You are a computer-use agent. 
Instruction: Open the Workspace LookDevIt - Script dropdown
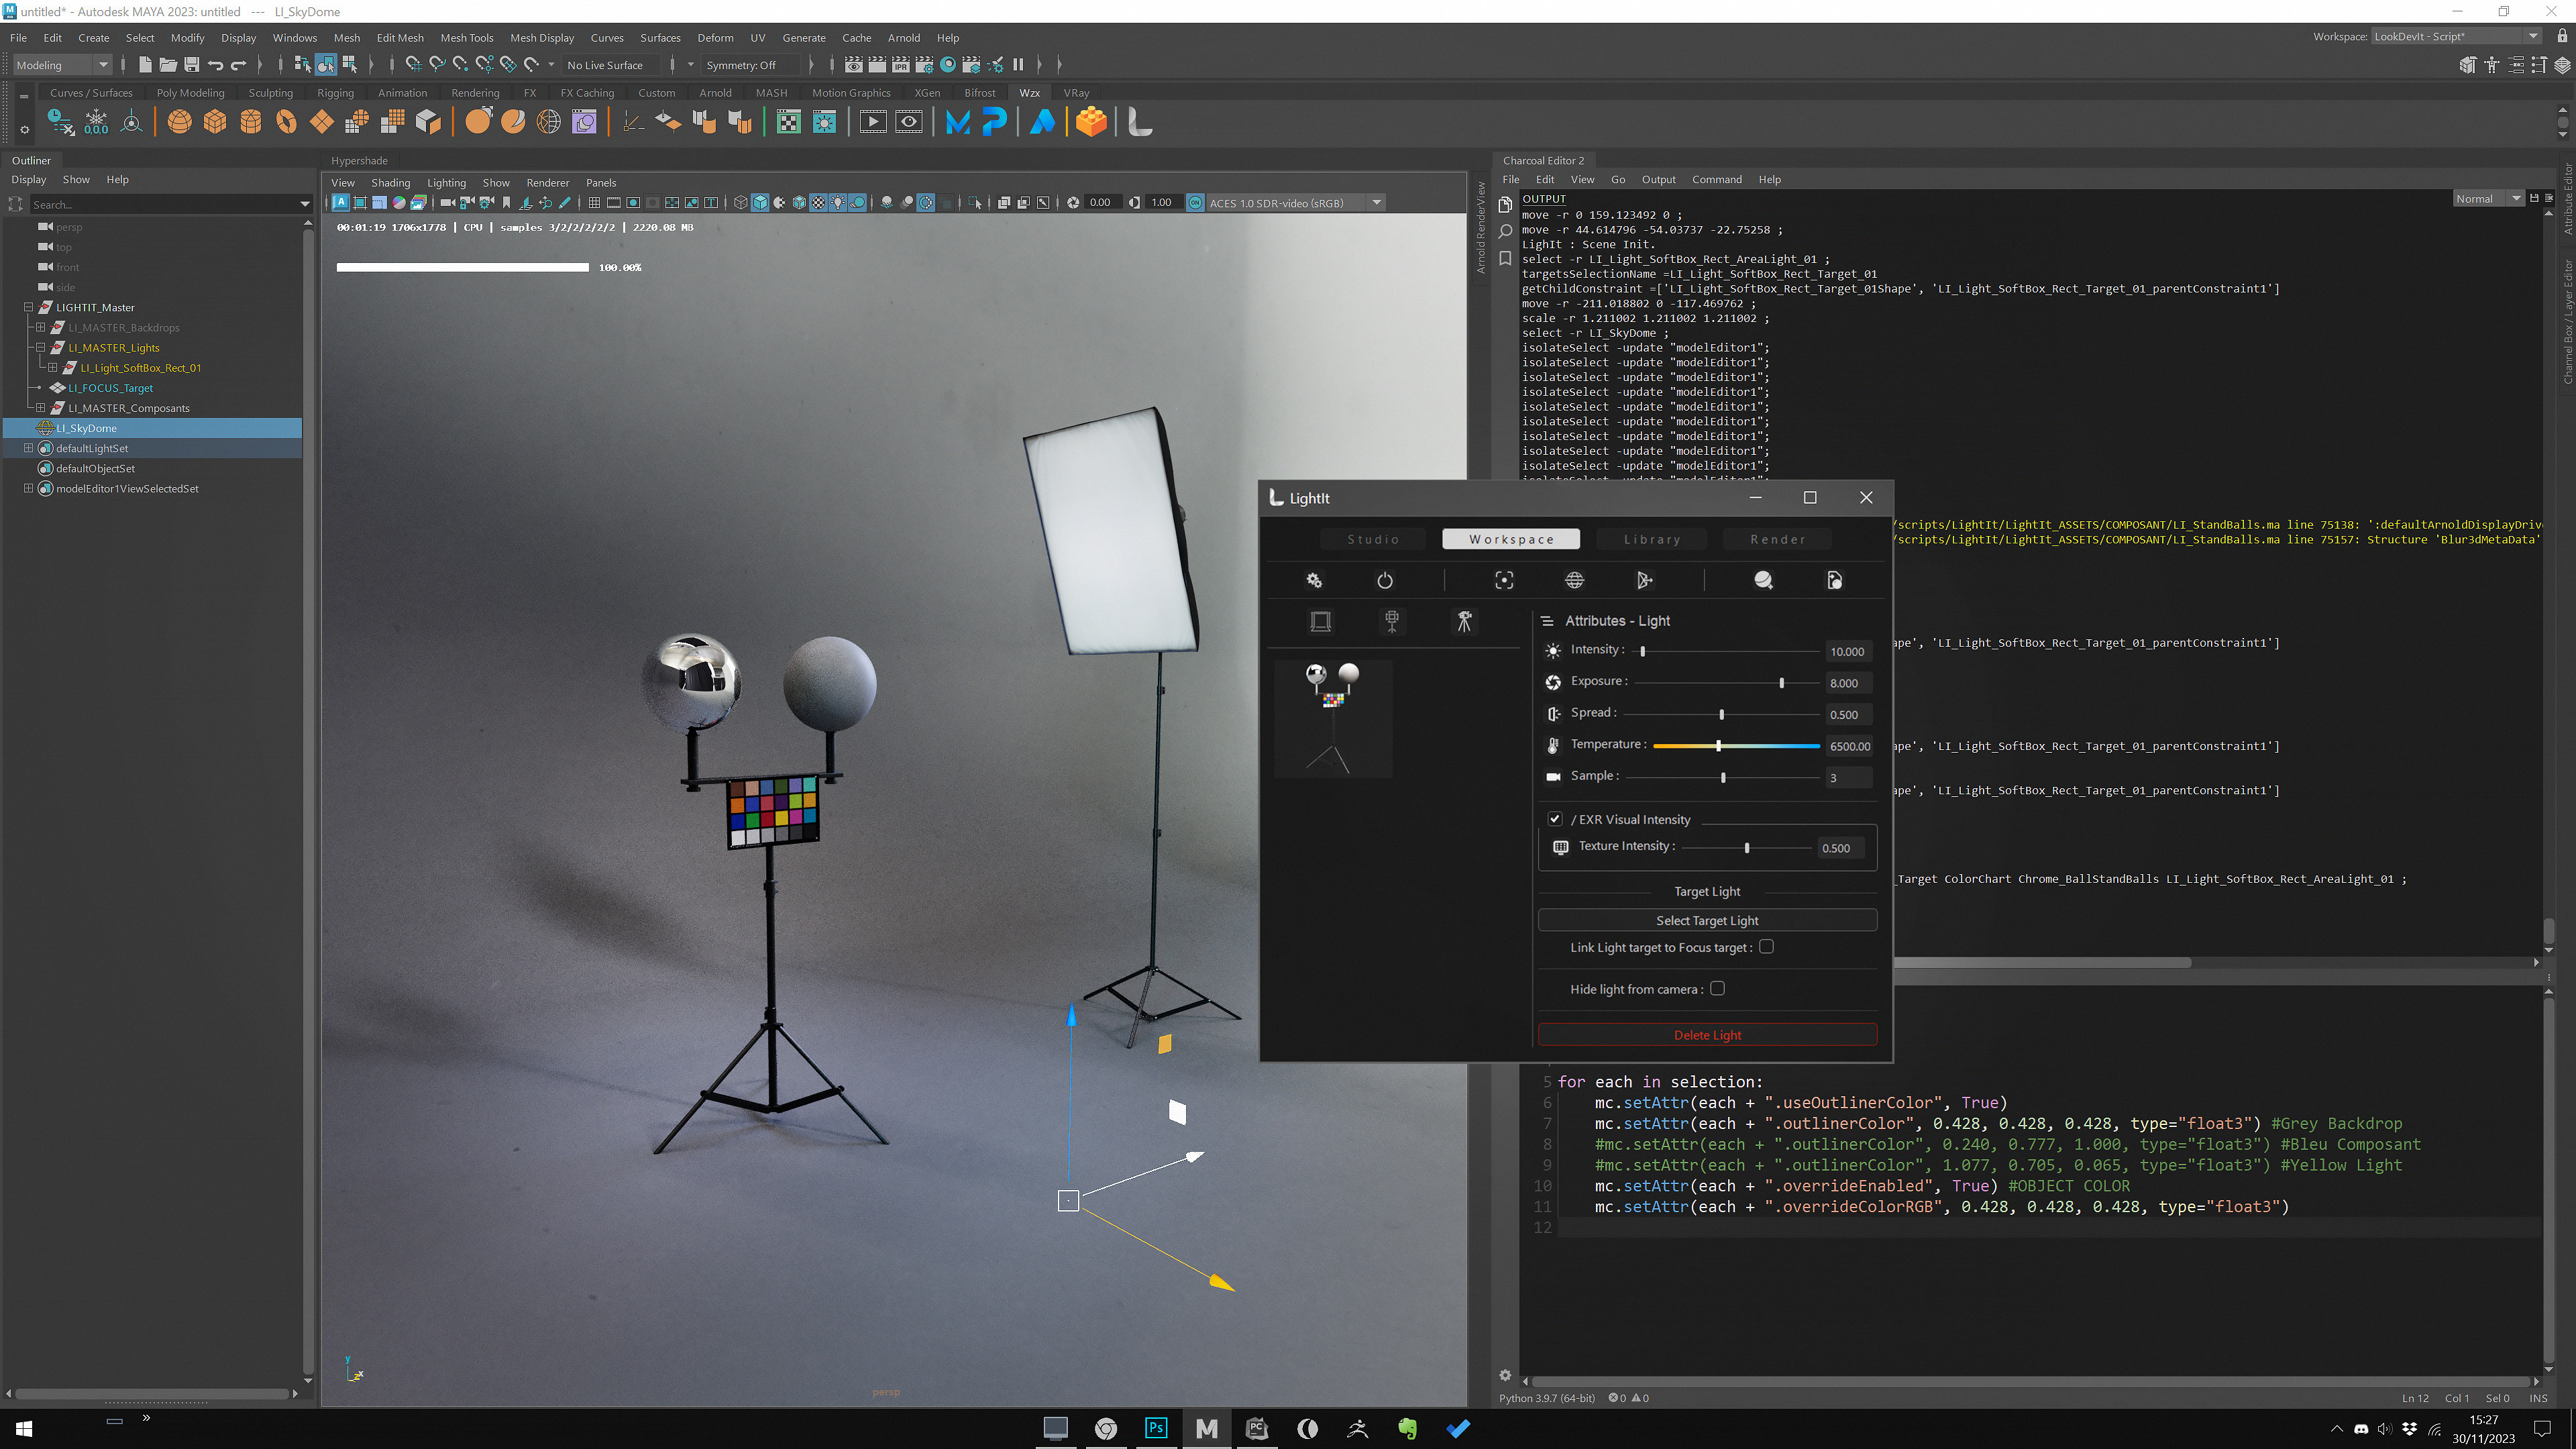click(x=2456, y=36)
